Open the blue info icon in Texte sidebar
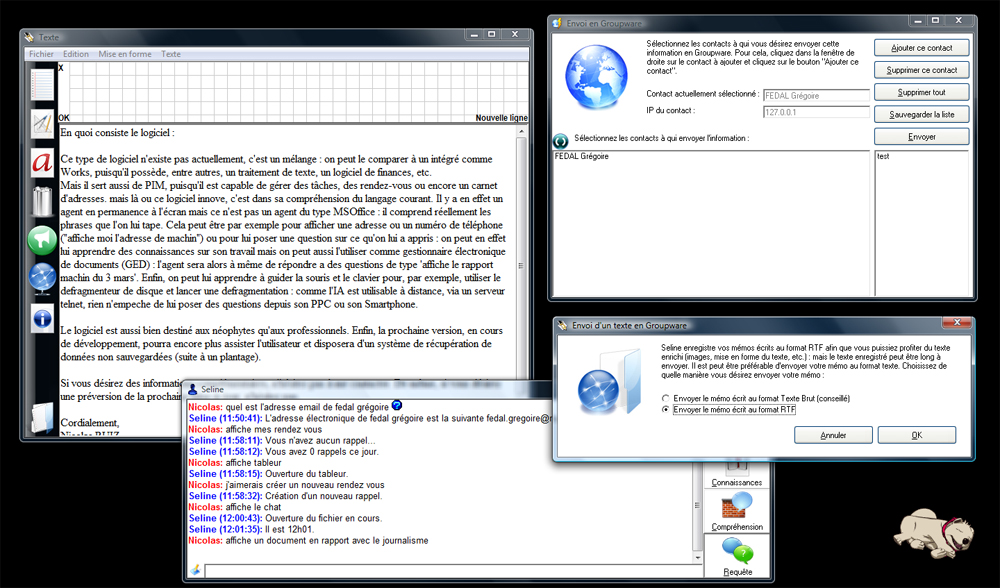 click(x=42, y=318)
